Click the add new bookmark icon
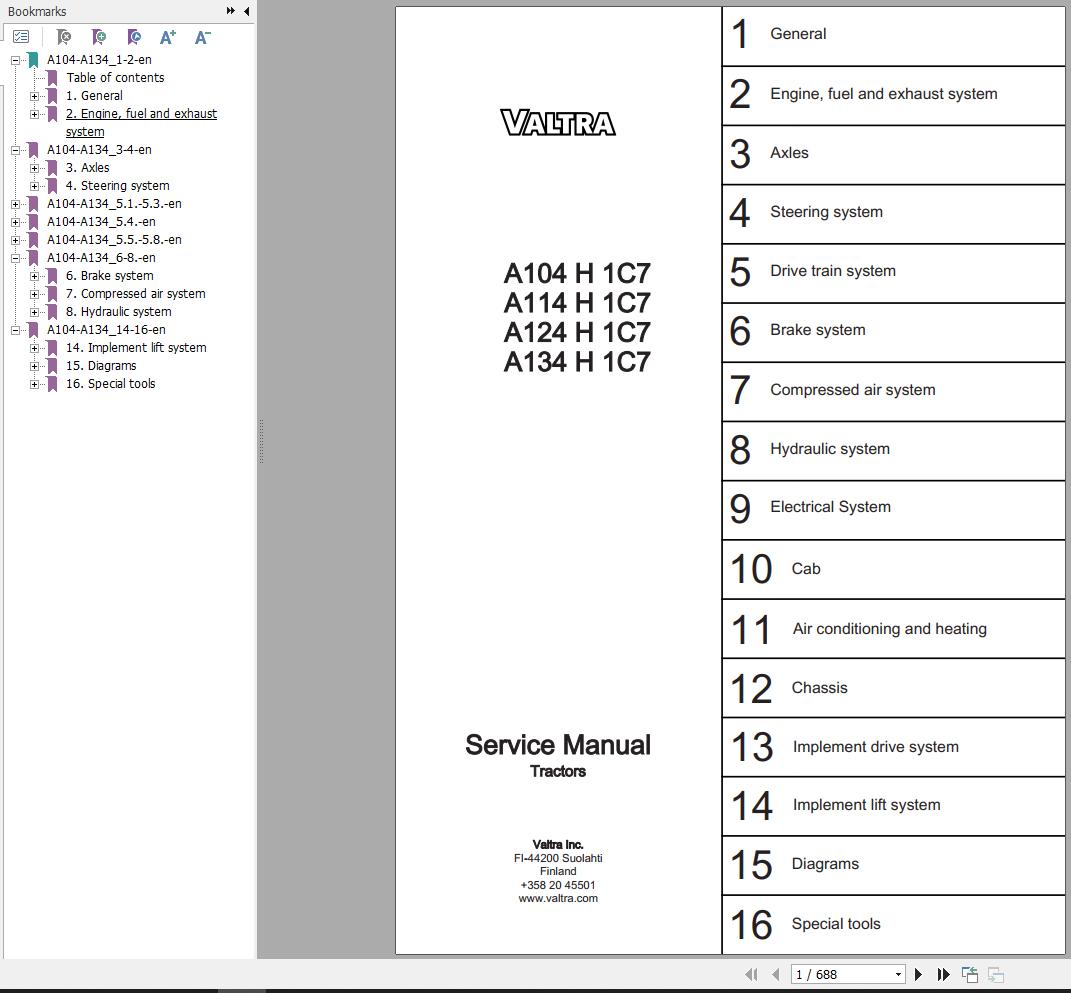 point(99,37)
